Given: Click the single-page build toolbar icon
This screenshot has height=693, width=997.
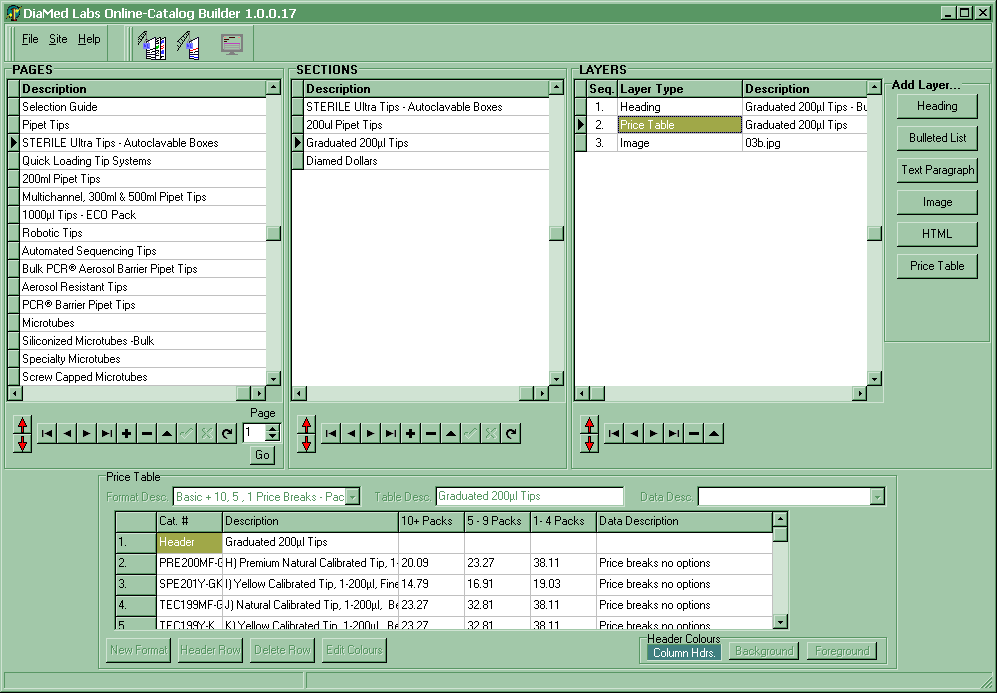Looking at the screenshot, I should tap(188, 45).
